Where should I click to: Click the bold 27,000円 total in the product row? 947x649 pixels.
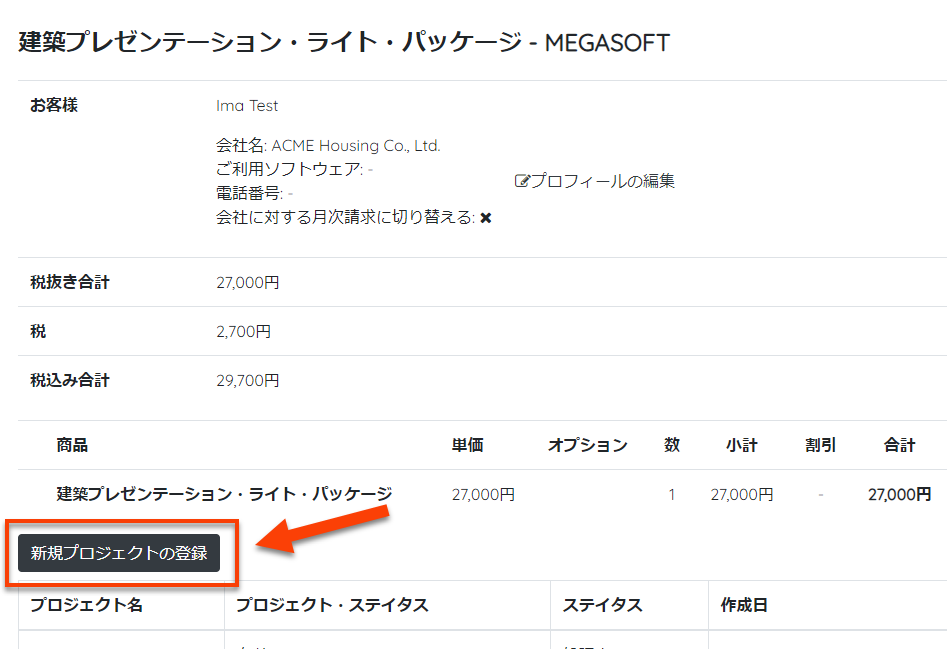pos(899,494)
